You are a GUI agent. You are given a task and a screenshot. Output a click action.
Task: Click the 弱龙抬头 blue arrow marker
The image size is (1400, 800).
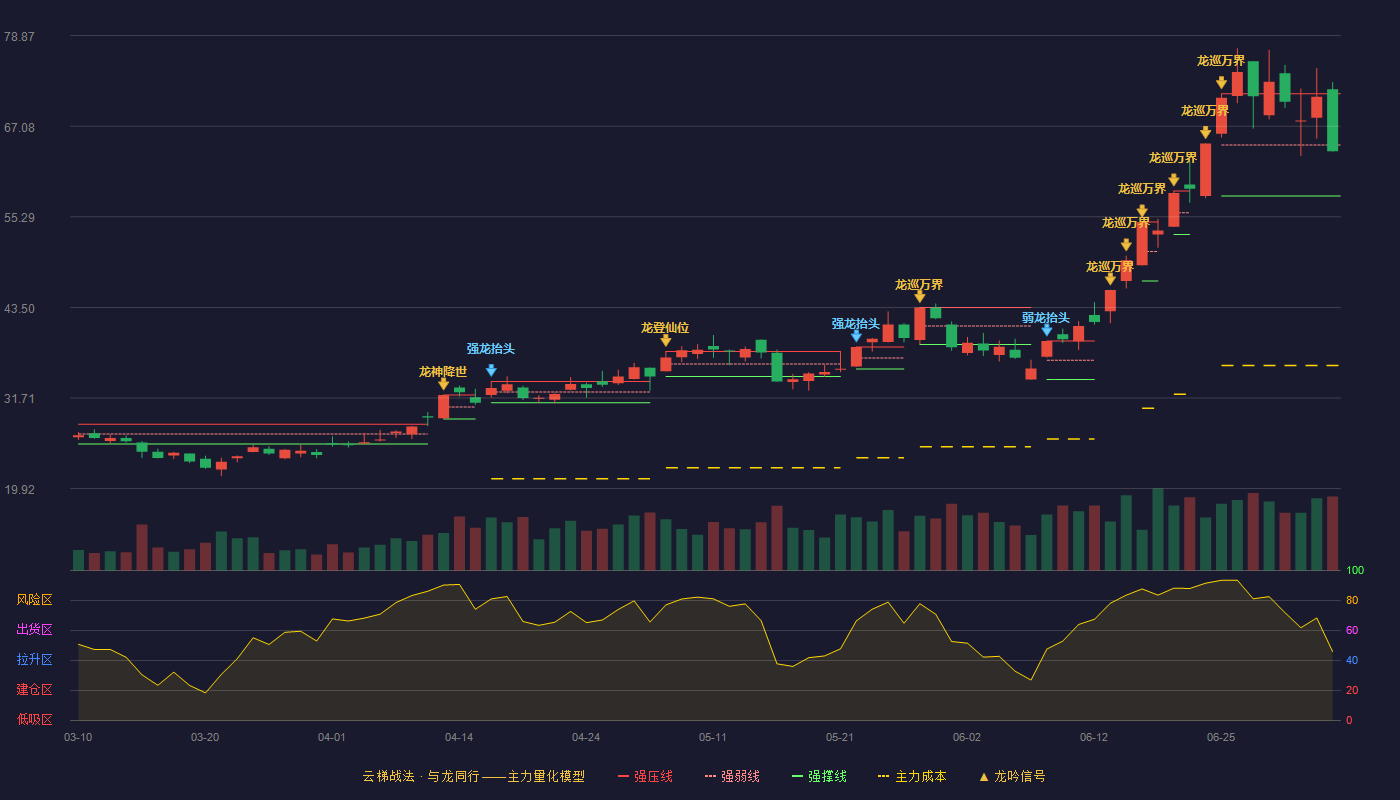(1046, 330)
